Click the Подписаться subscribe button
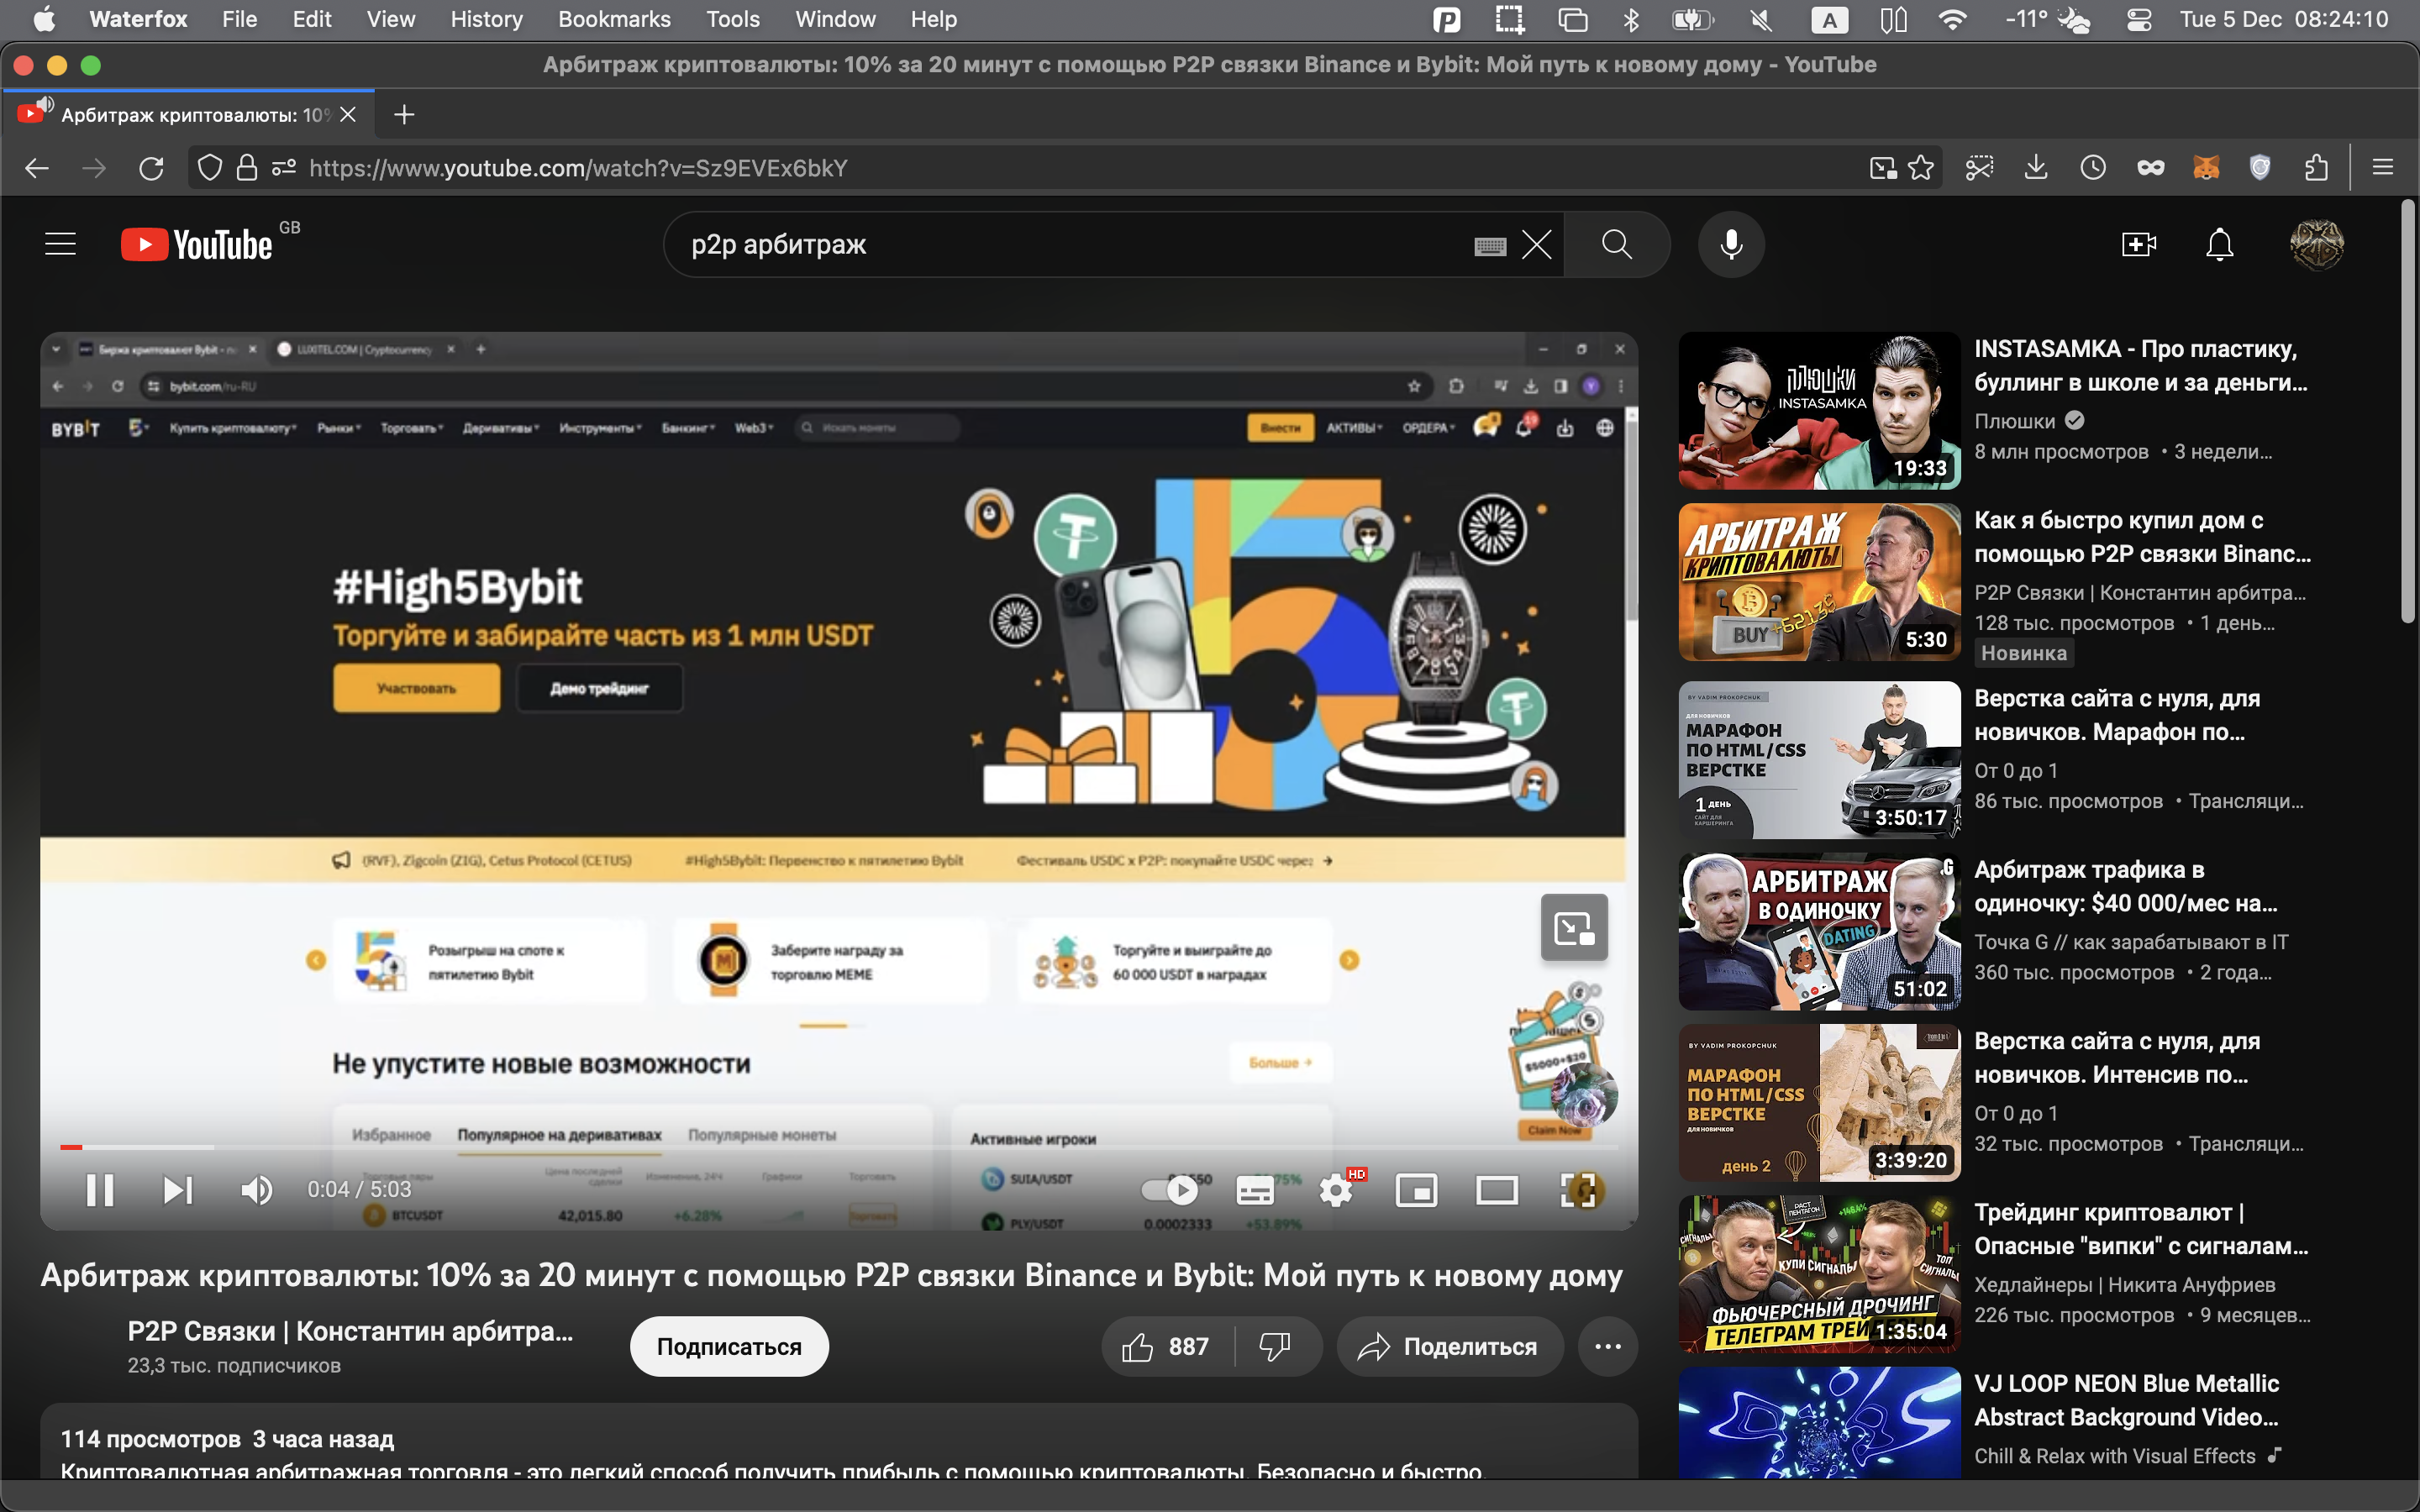This screenshot has width=2420, height=1512. pos(729,1347)
